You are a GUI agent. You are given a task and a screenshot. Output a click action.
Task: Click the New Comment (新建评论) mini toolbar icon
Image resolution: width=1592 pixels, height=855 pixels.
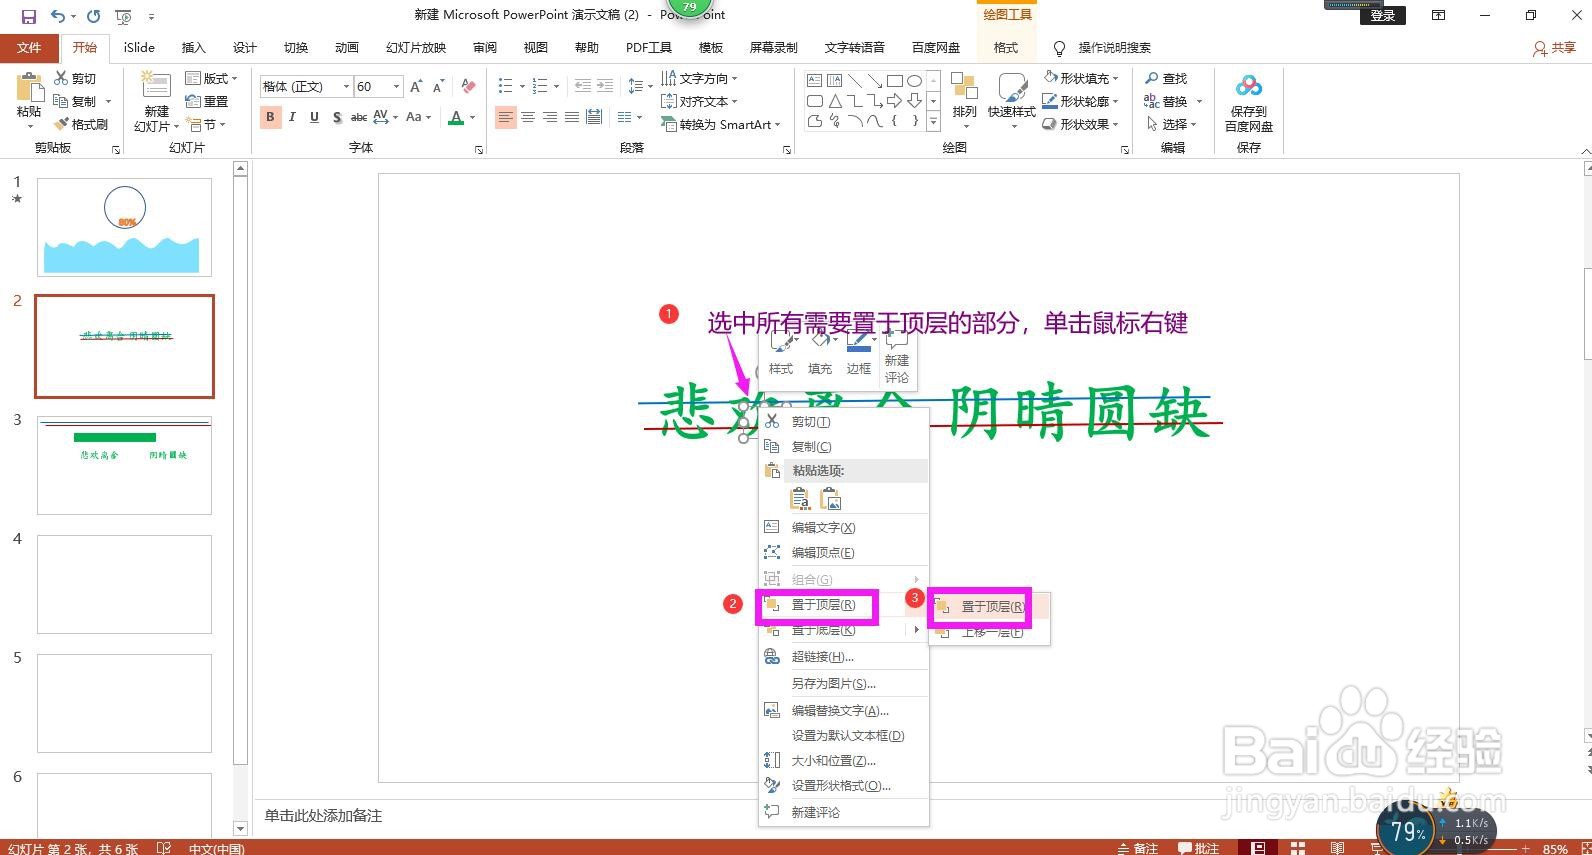click(x=897, y=358)
